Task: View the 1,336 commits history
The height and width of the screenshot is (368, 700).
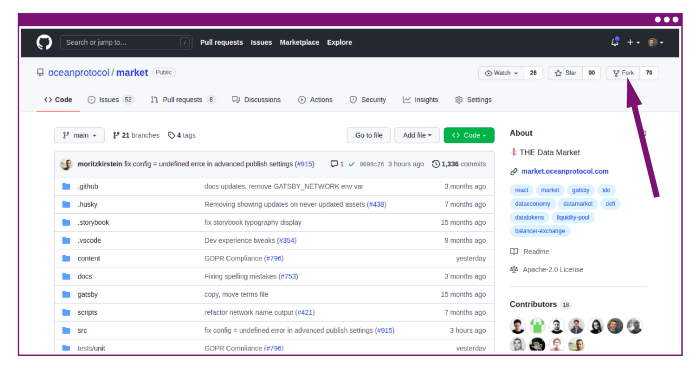Action: [459, 164]
